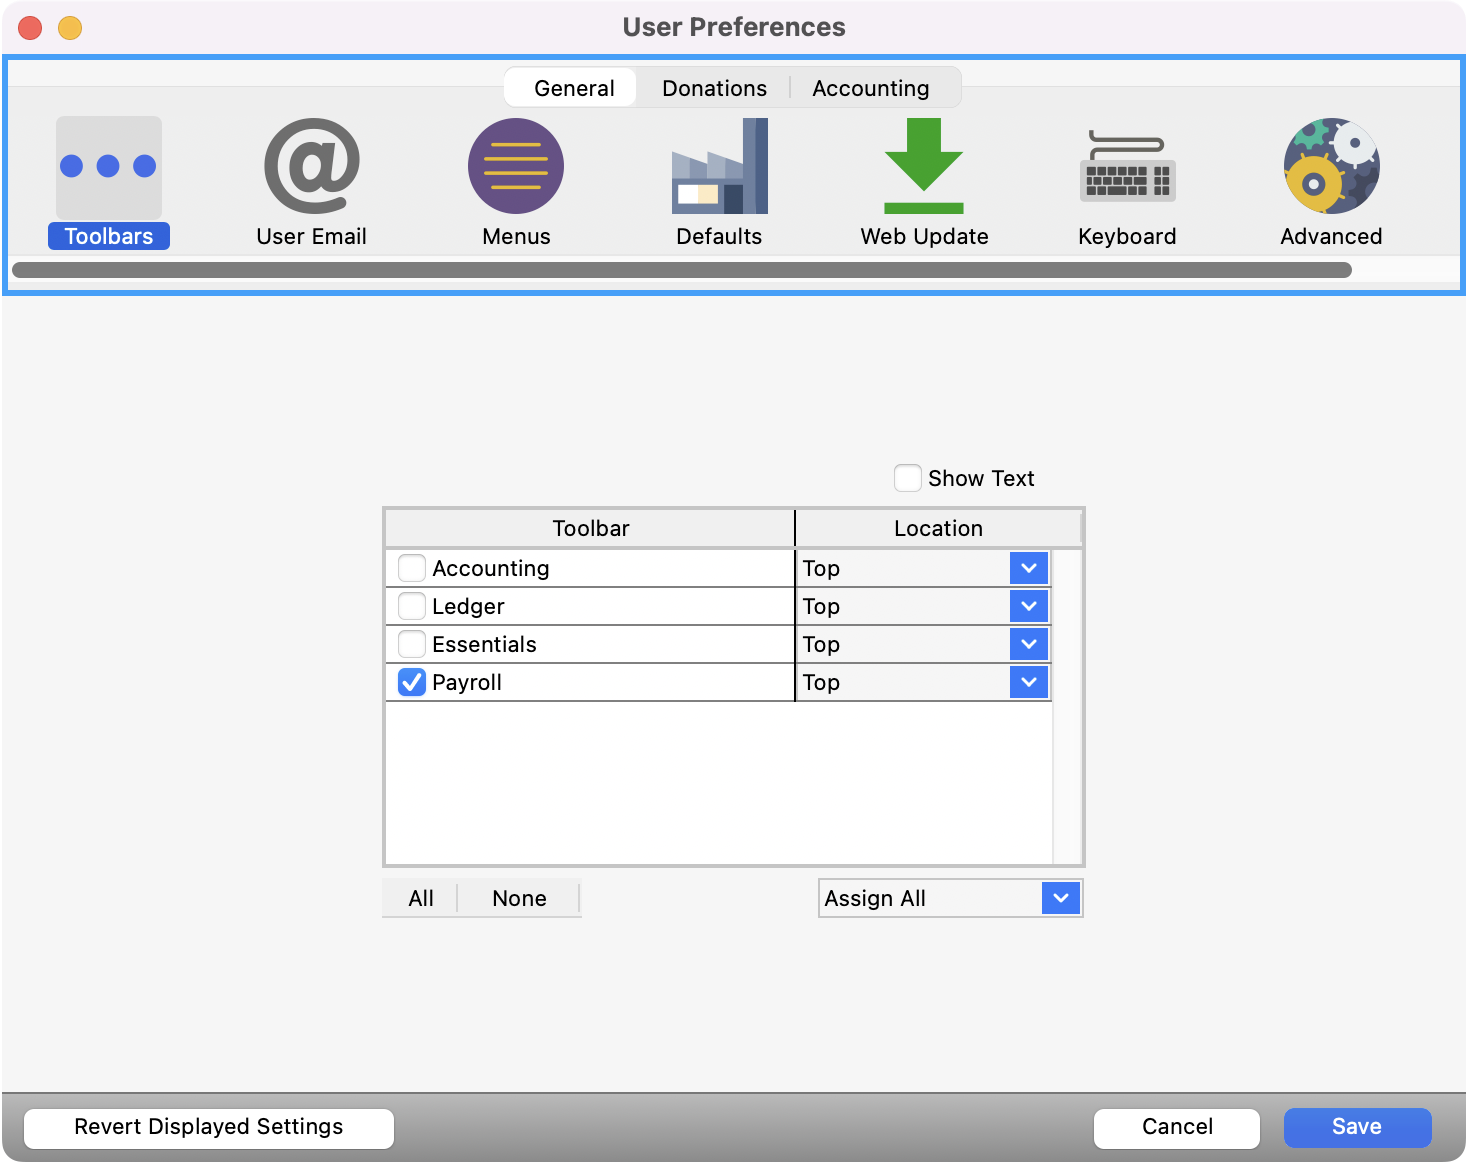Viewport: 1468px width, 1162px height.
Task: Open the User Email preferences icon
Action: click(311, 167)
